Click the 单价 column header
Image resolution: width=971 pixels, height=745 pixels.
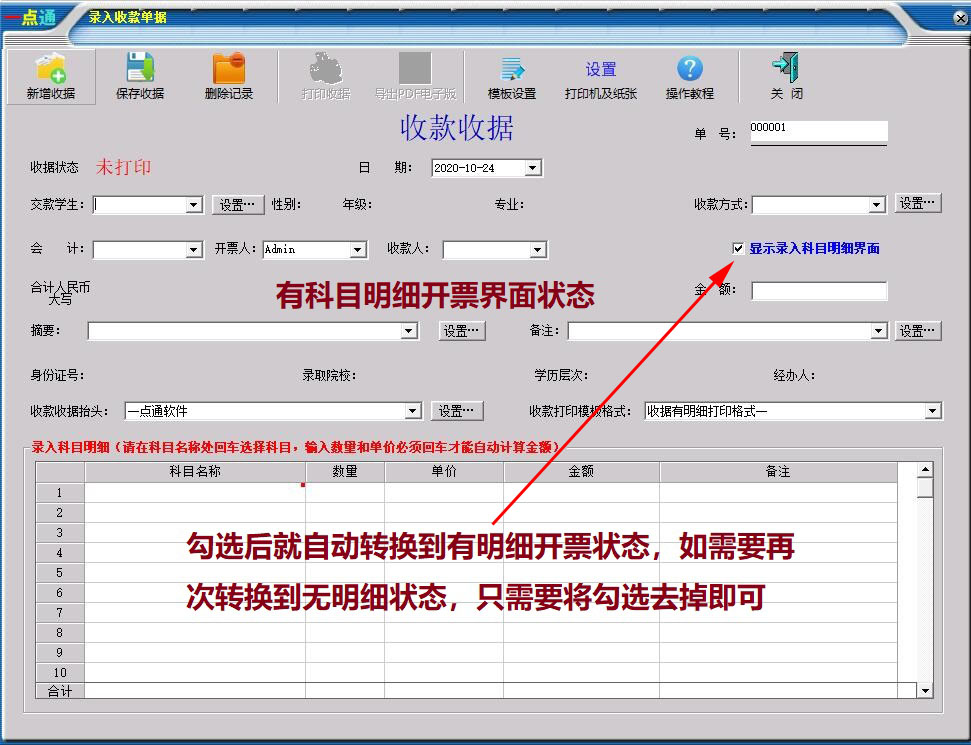[444, 472]
